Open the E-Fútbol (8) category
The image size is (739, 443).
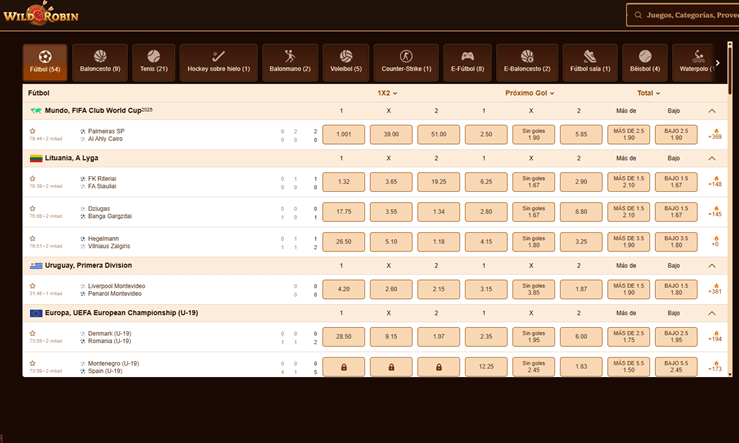[467, 62]
